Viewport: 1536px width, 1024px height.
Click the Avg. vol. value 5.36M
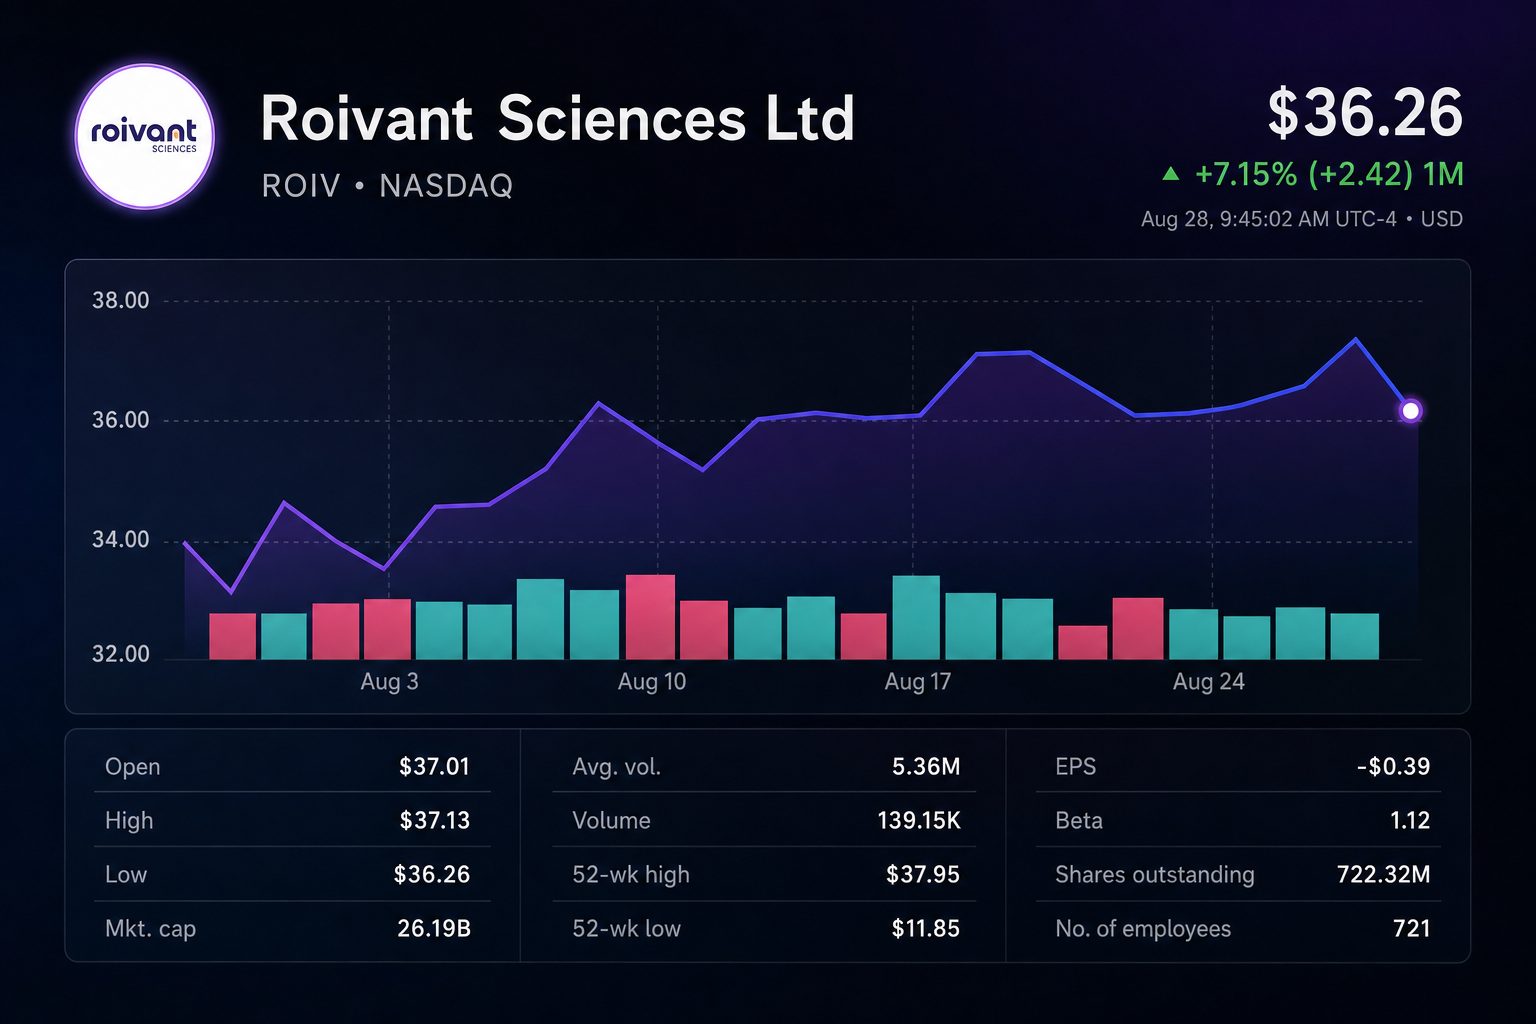click(x=926, y=767)
